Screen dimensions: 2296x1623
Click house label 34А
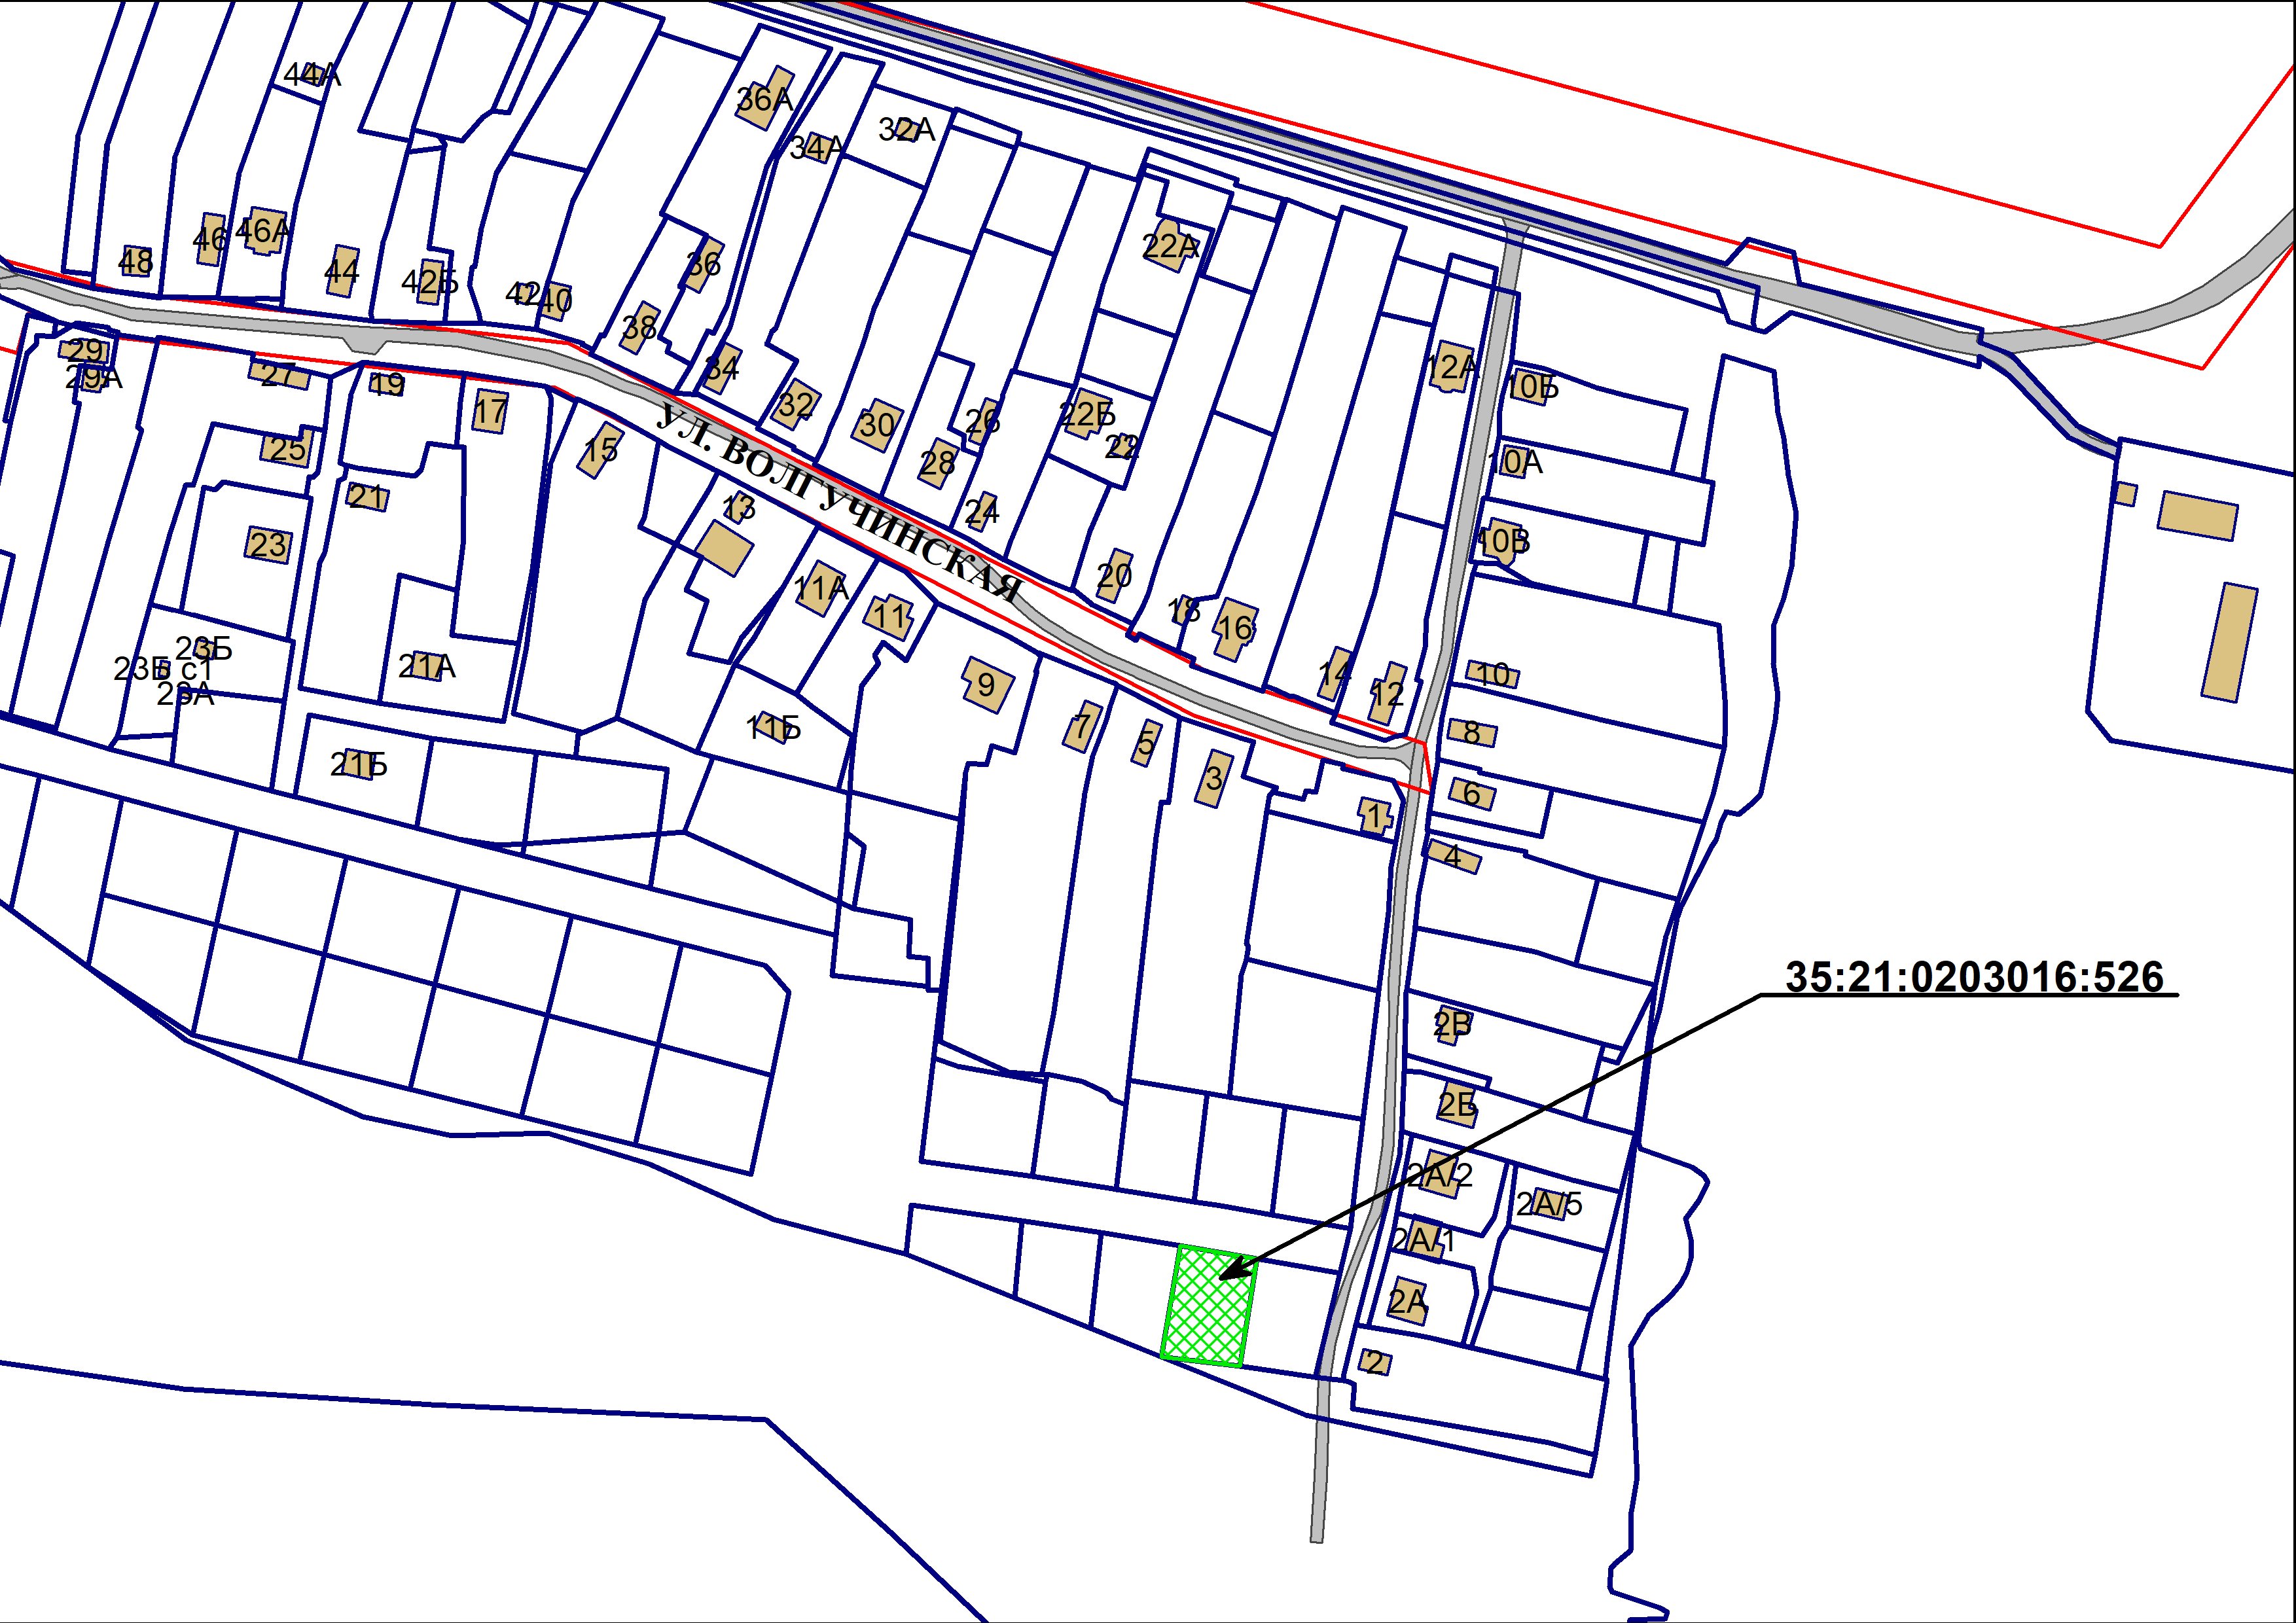817,148
